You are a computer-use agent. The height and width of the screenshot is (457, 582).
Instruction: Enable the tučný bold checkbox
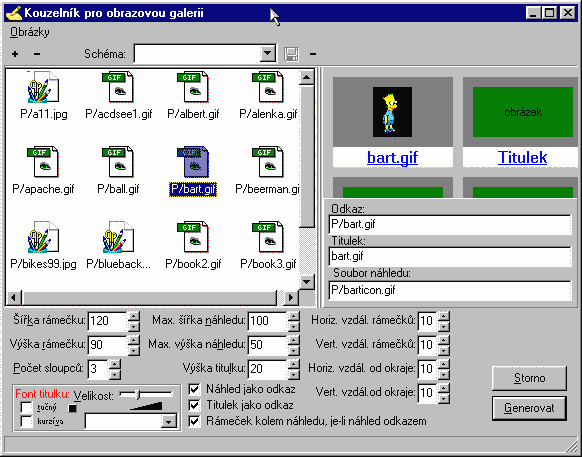[26, 407]
